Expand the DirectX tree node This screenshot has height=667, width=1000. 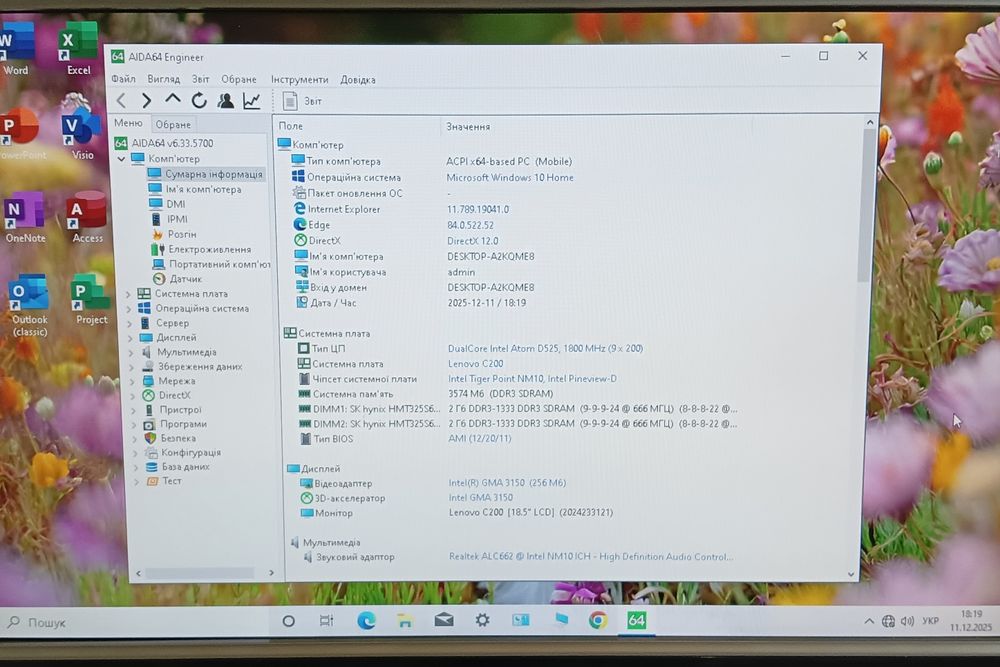tap(133, 395)
